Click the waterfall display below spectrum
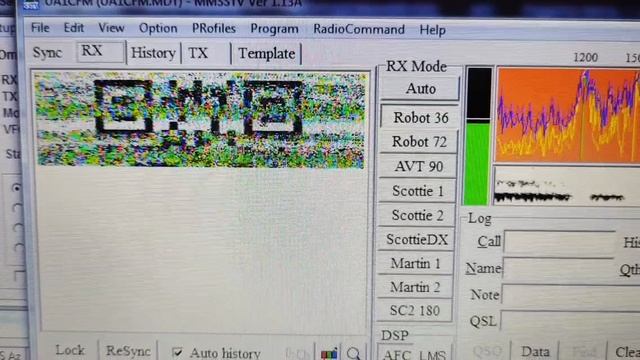This screenshot has height=360, width=640. coord(567,186)
